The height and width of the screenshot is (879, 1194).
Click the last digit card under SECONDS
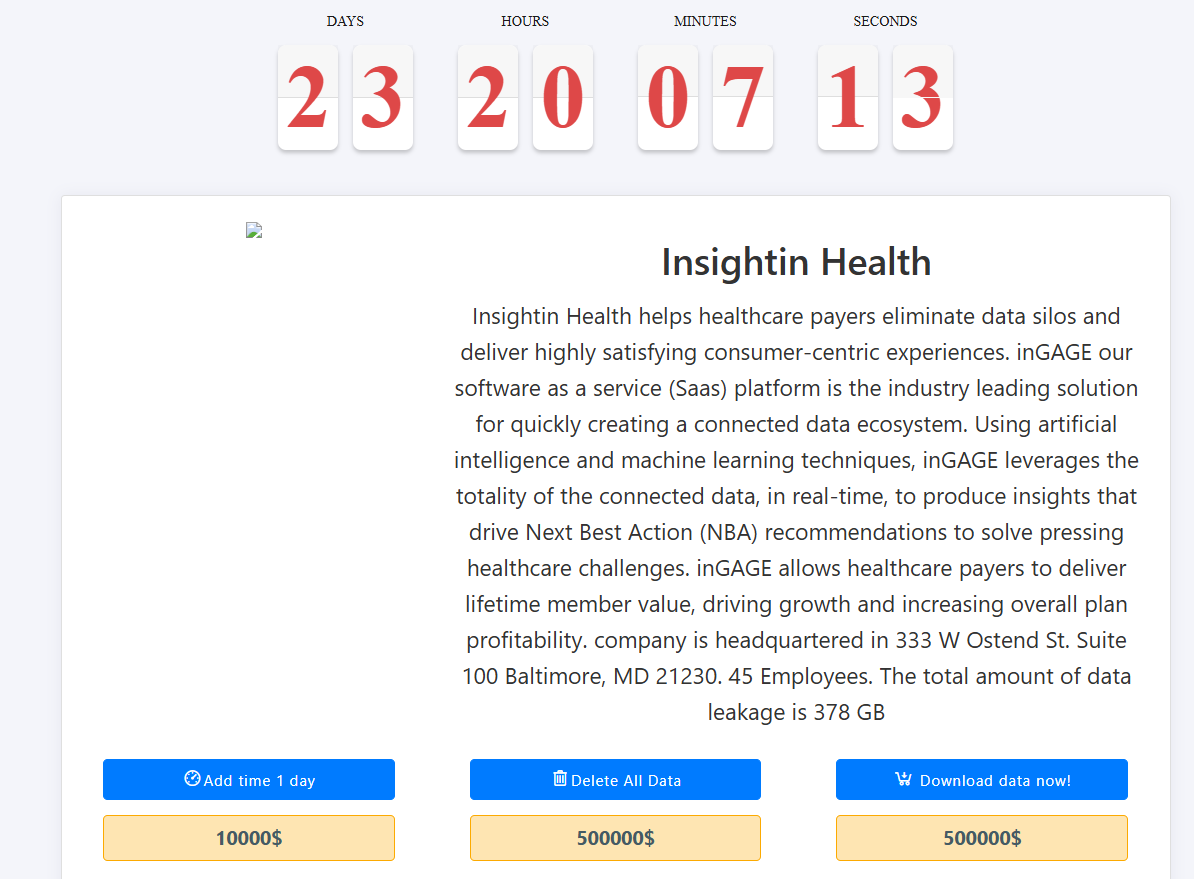point(923,97)
